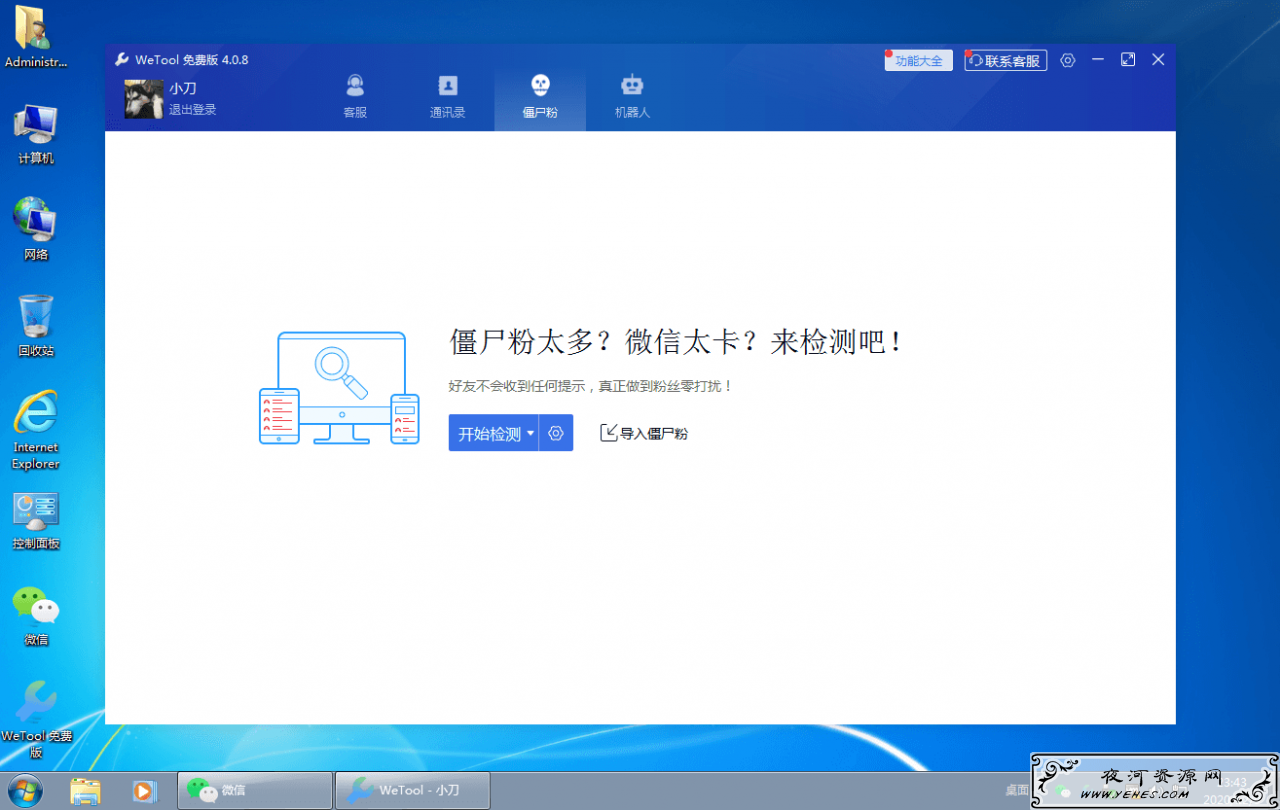Open the media player taskbar icon
The width and height of the screenshot is (1280, 810).
[145, 790]
